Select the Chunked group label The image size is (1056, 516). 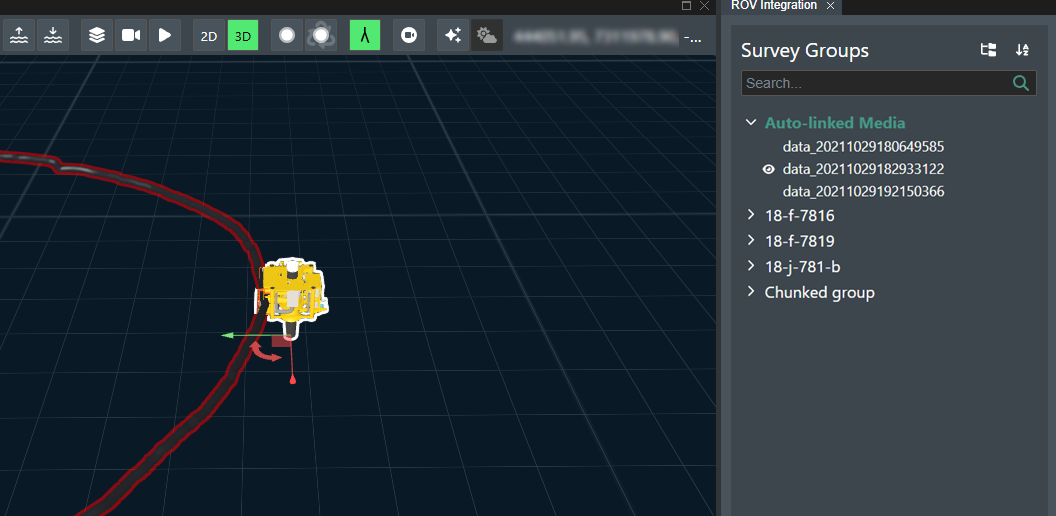(820, 292)
